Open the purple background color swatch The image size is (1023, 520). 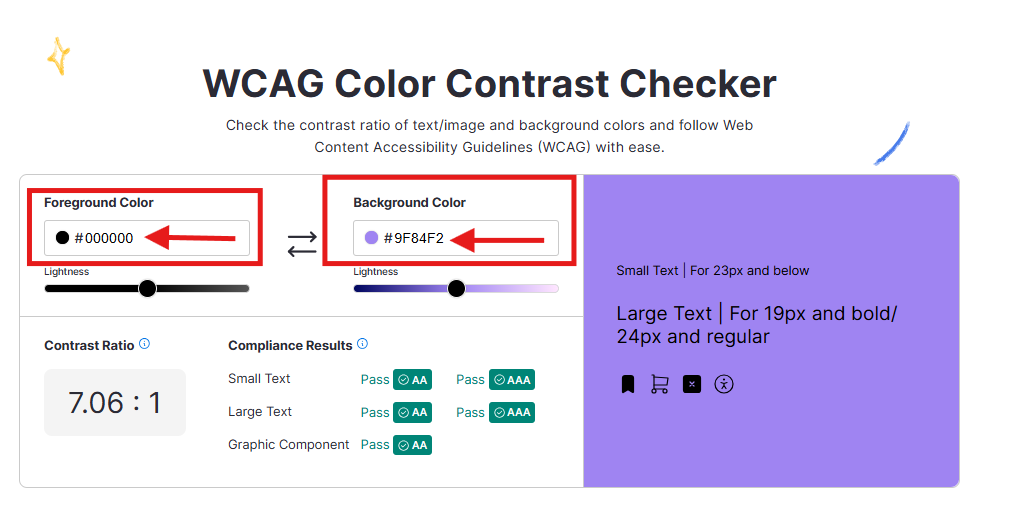[371, 238]
